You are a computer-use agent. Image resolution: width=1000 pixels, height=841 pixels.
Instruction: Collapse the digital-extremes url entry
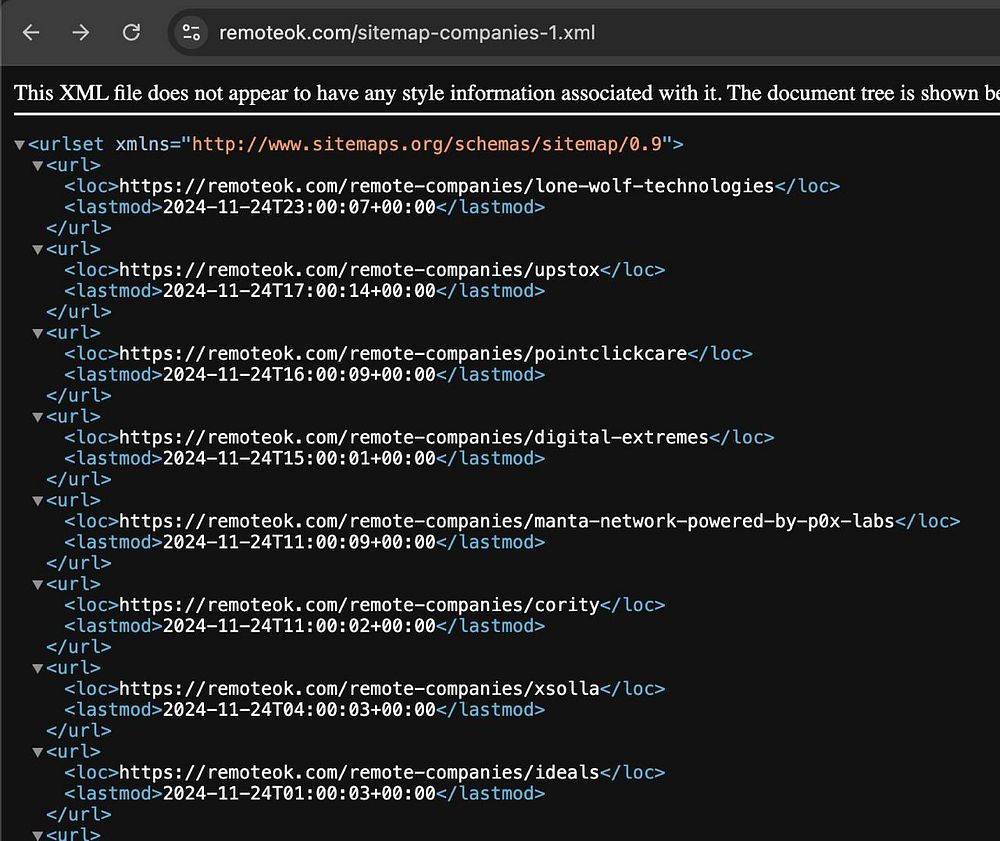click(38, 417)
